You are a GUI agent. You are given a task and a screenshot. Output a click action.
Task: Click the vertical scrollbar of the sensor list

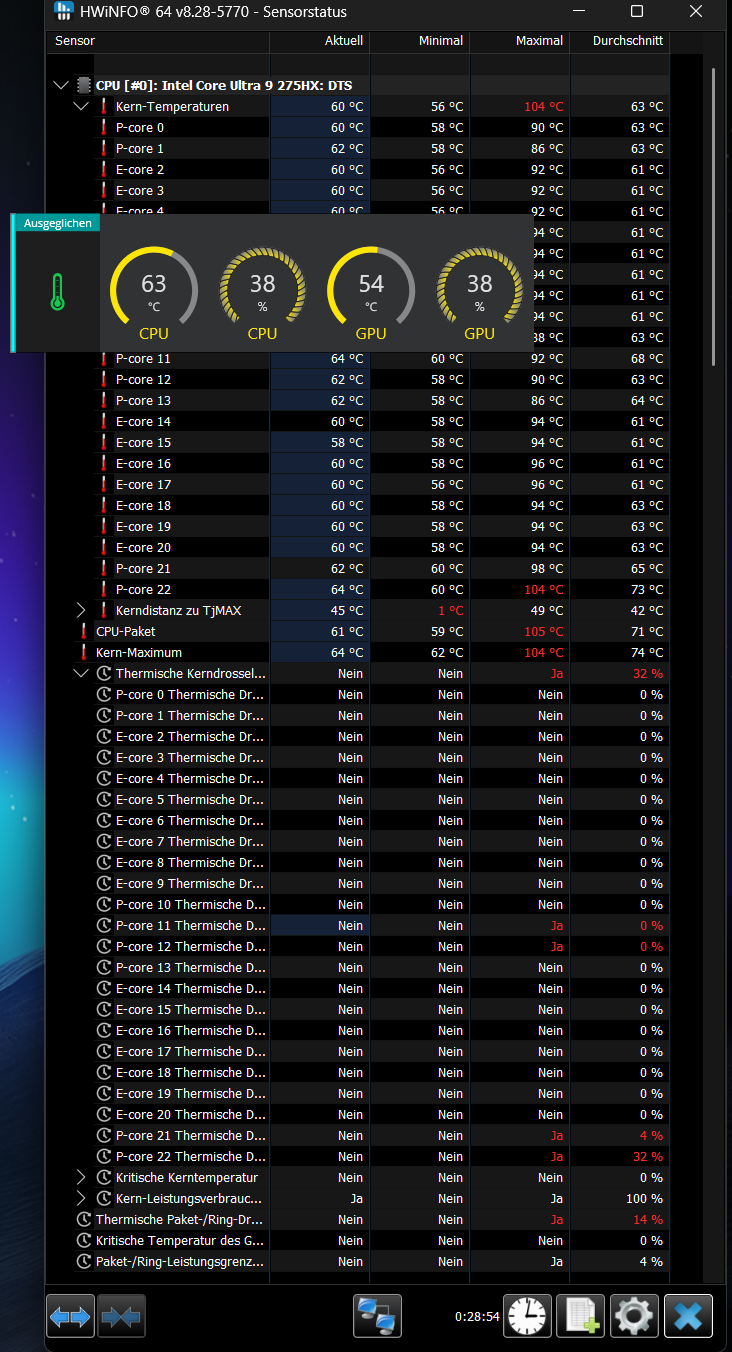coord(713,215)
